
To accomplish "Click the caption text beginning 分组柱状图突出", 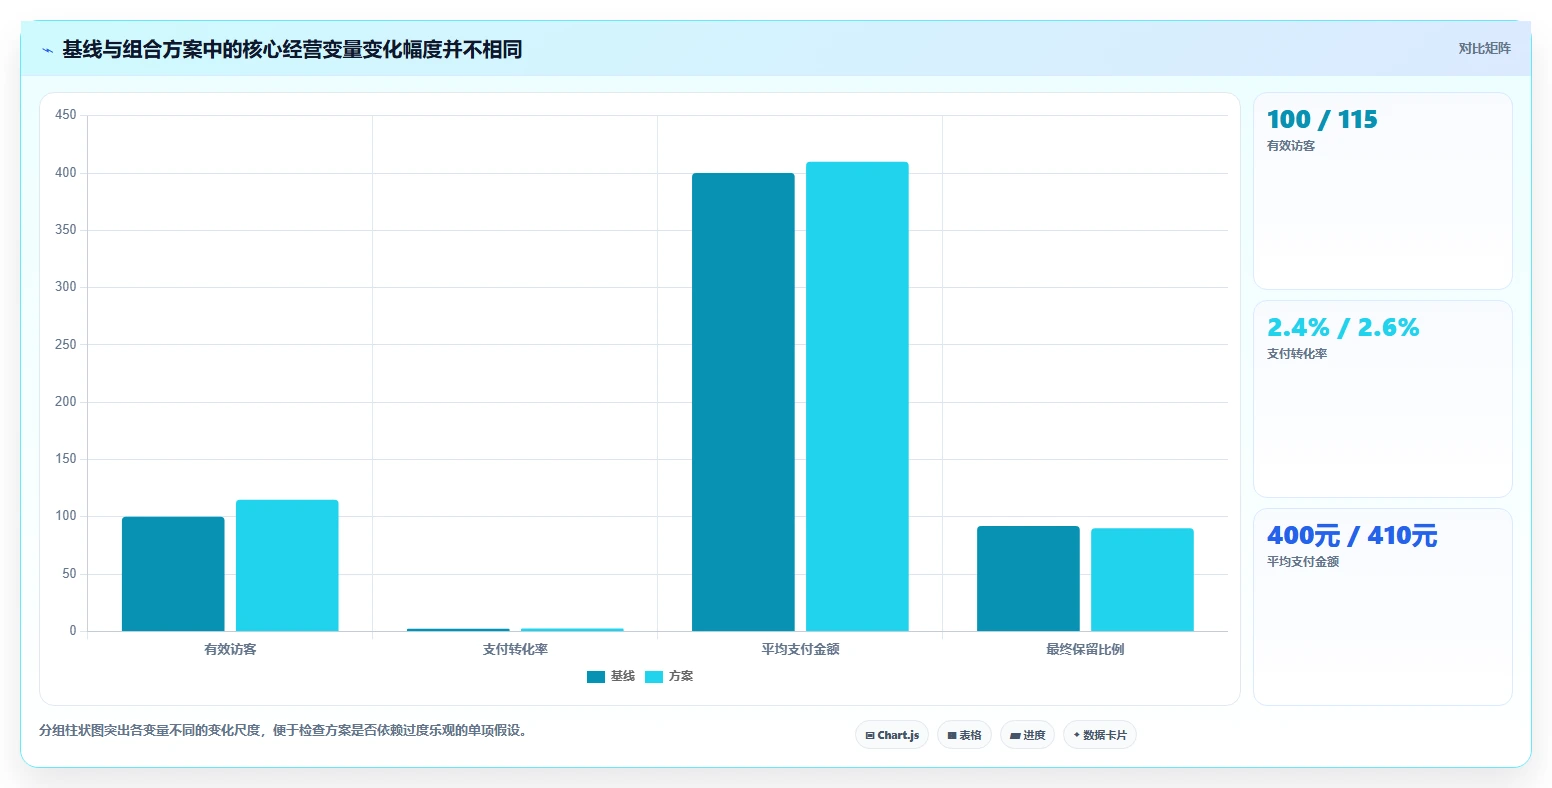I will pos(283,730).
